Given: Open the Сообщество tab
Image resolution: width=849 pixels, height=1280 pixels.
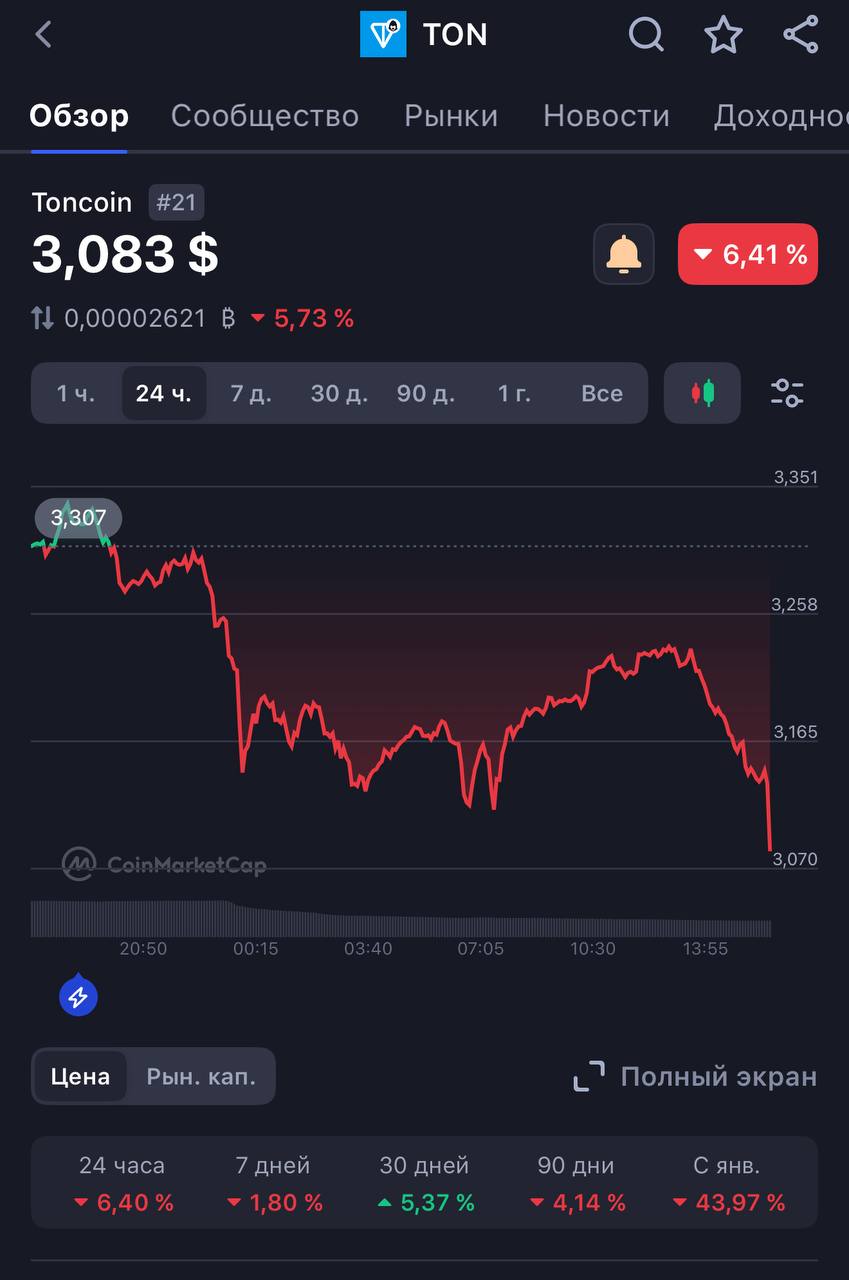Looking at the screenshot, I should pyautogui.click(x=265, y=116).
